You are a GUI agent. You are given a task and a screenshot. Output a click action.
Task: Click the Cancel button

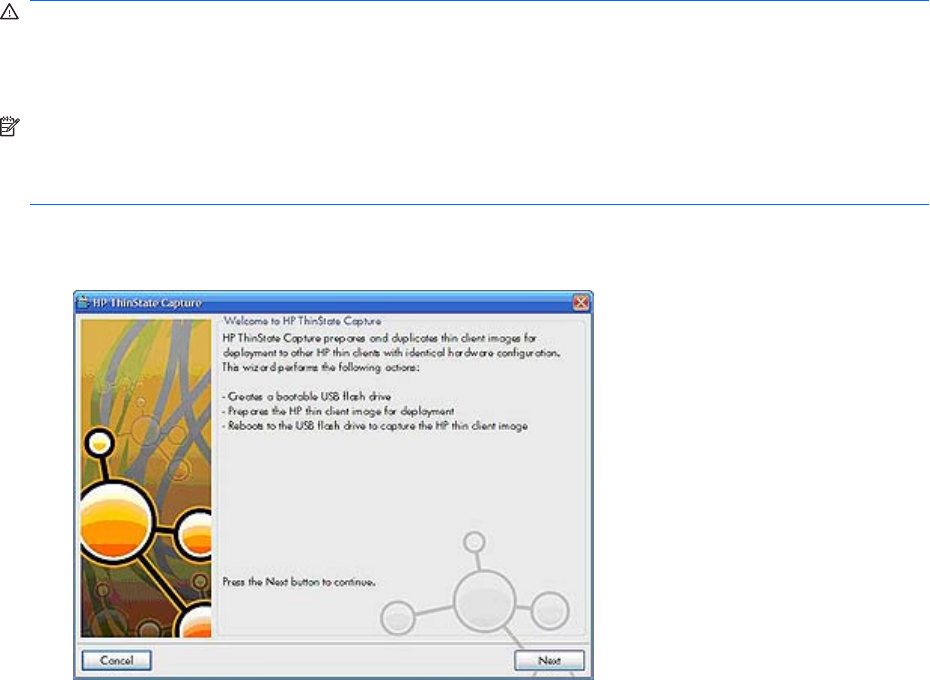pos(117,660)
